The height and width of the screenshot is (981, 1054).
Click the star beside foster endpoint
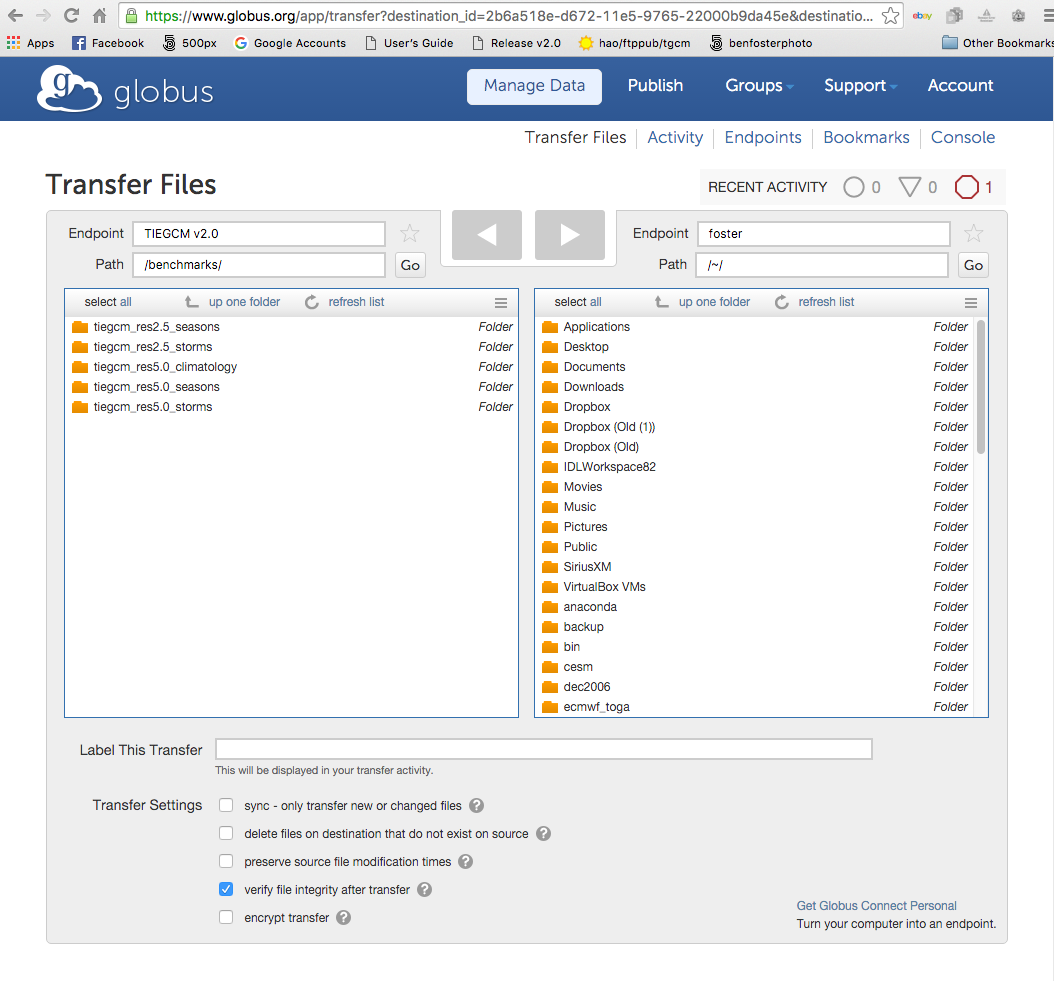[973, 234]
